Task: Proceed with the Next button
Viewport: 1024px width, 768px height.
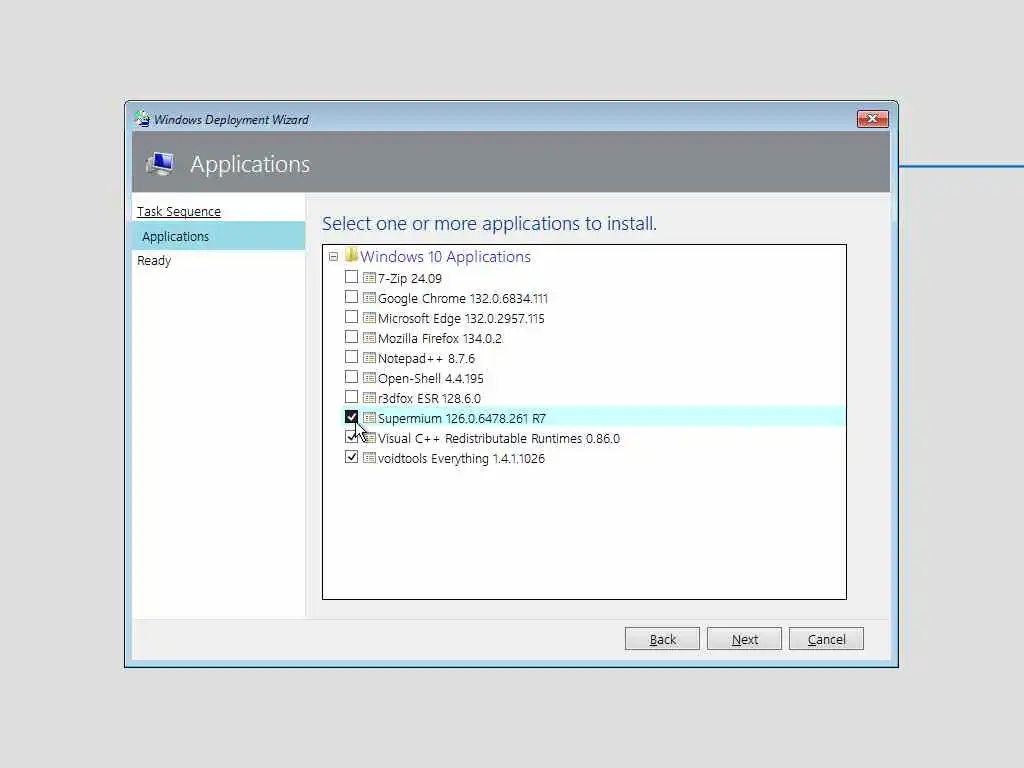Action: 744,639
